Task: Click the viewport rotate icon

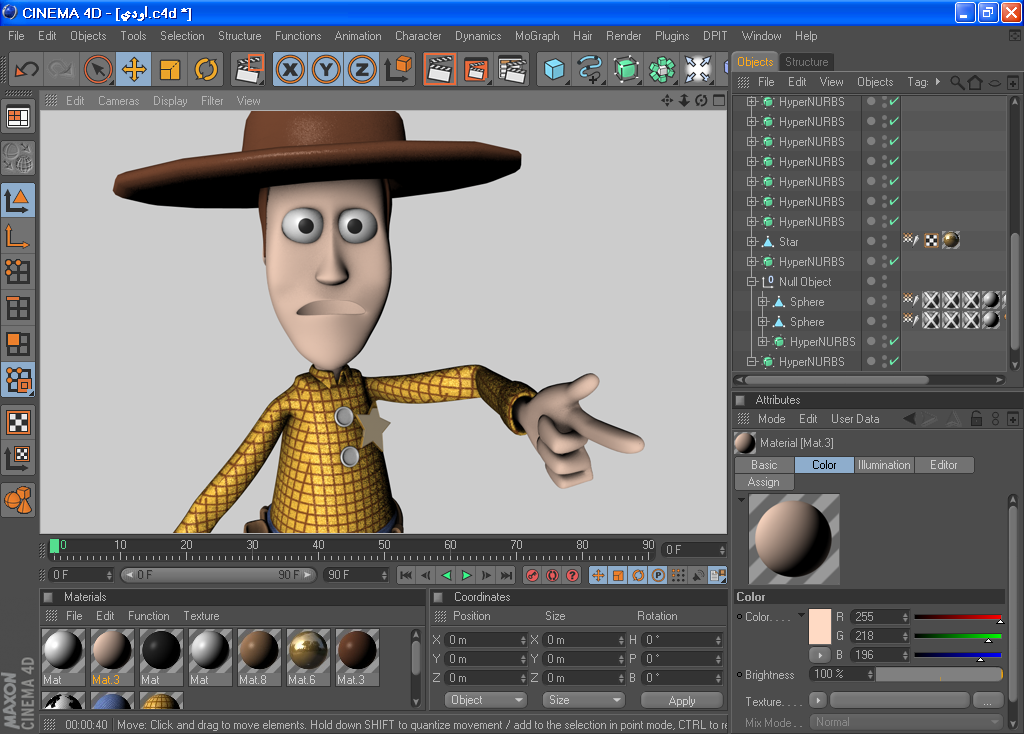Action: (701, 101)
